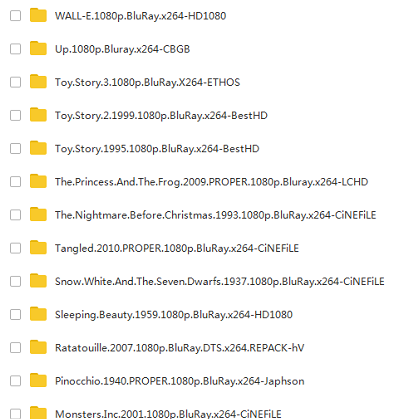The image size is (404, 419).
Task: Check the Up.1080p.Bluray row checkbox
Action: click(15, 49)
